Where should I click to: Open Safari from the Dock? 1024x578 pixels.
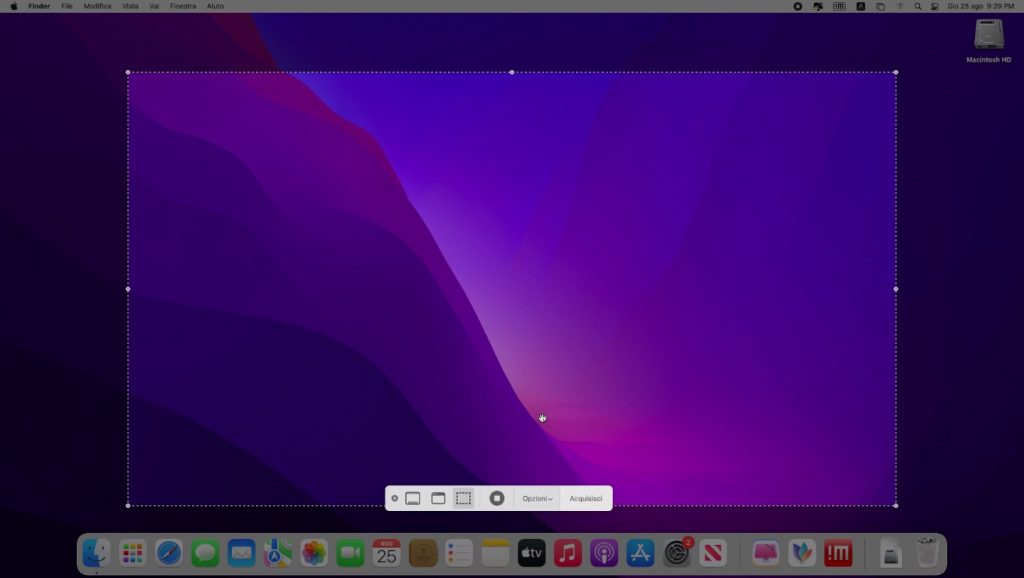coord(169,552)
